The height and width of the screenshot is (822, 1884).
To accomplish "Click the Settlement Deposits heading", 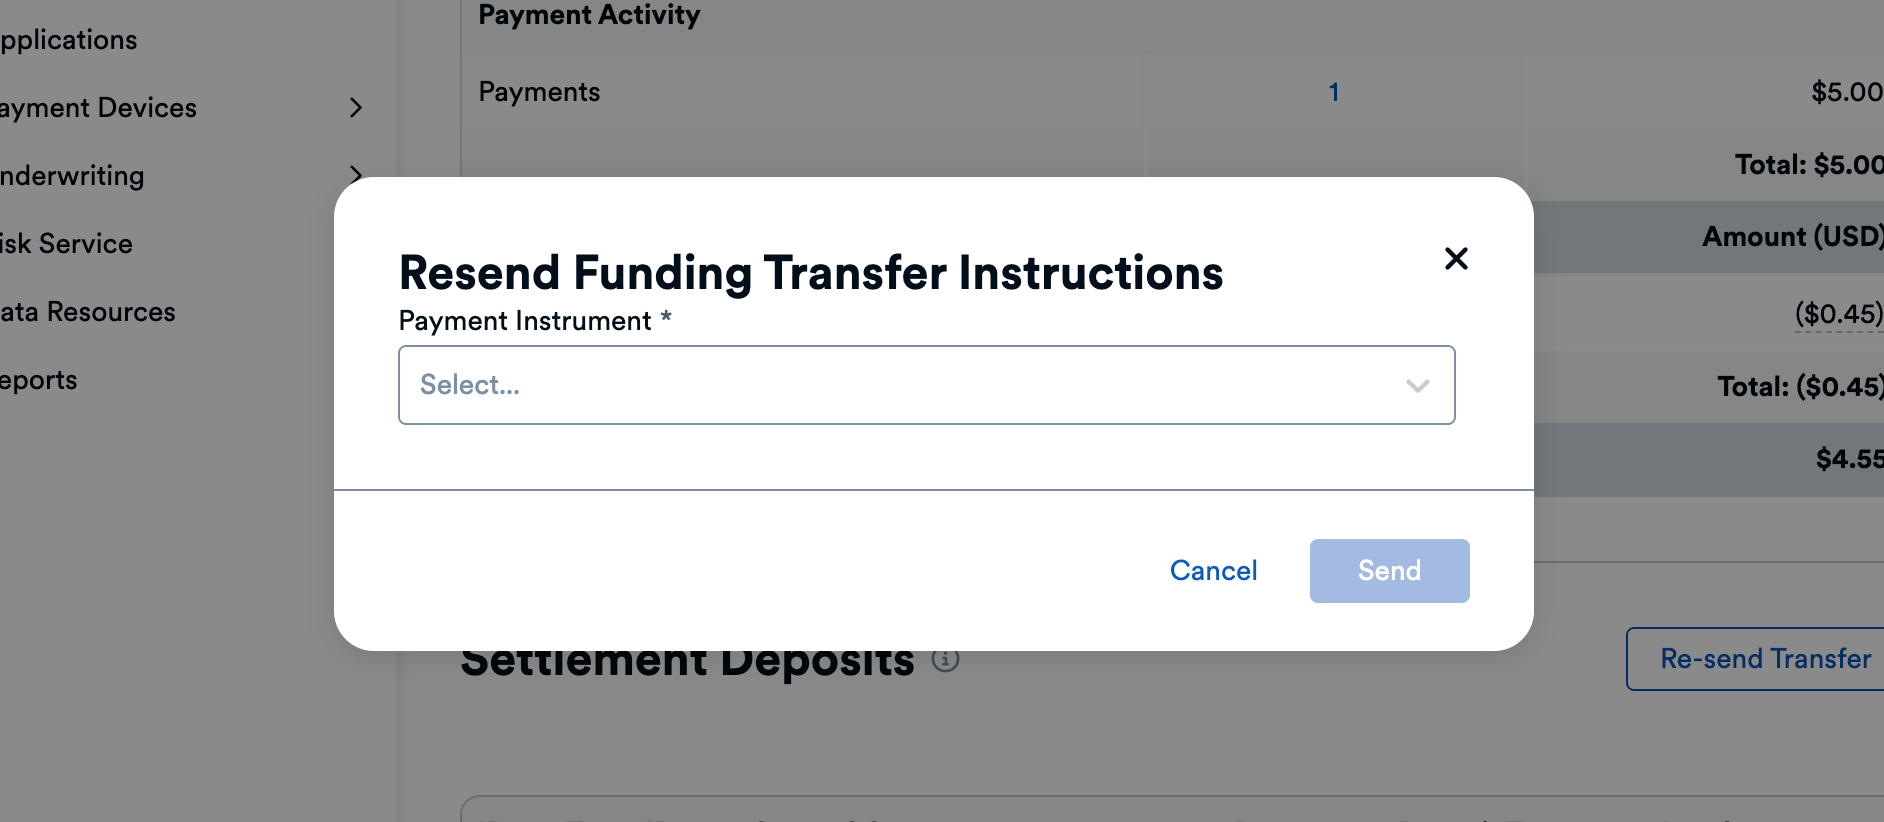I will (x=687, y=664).
